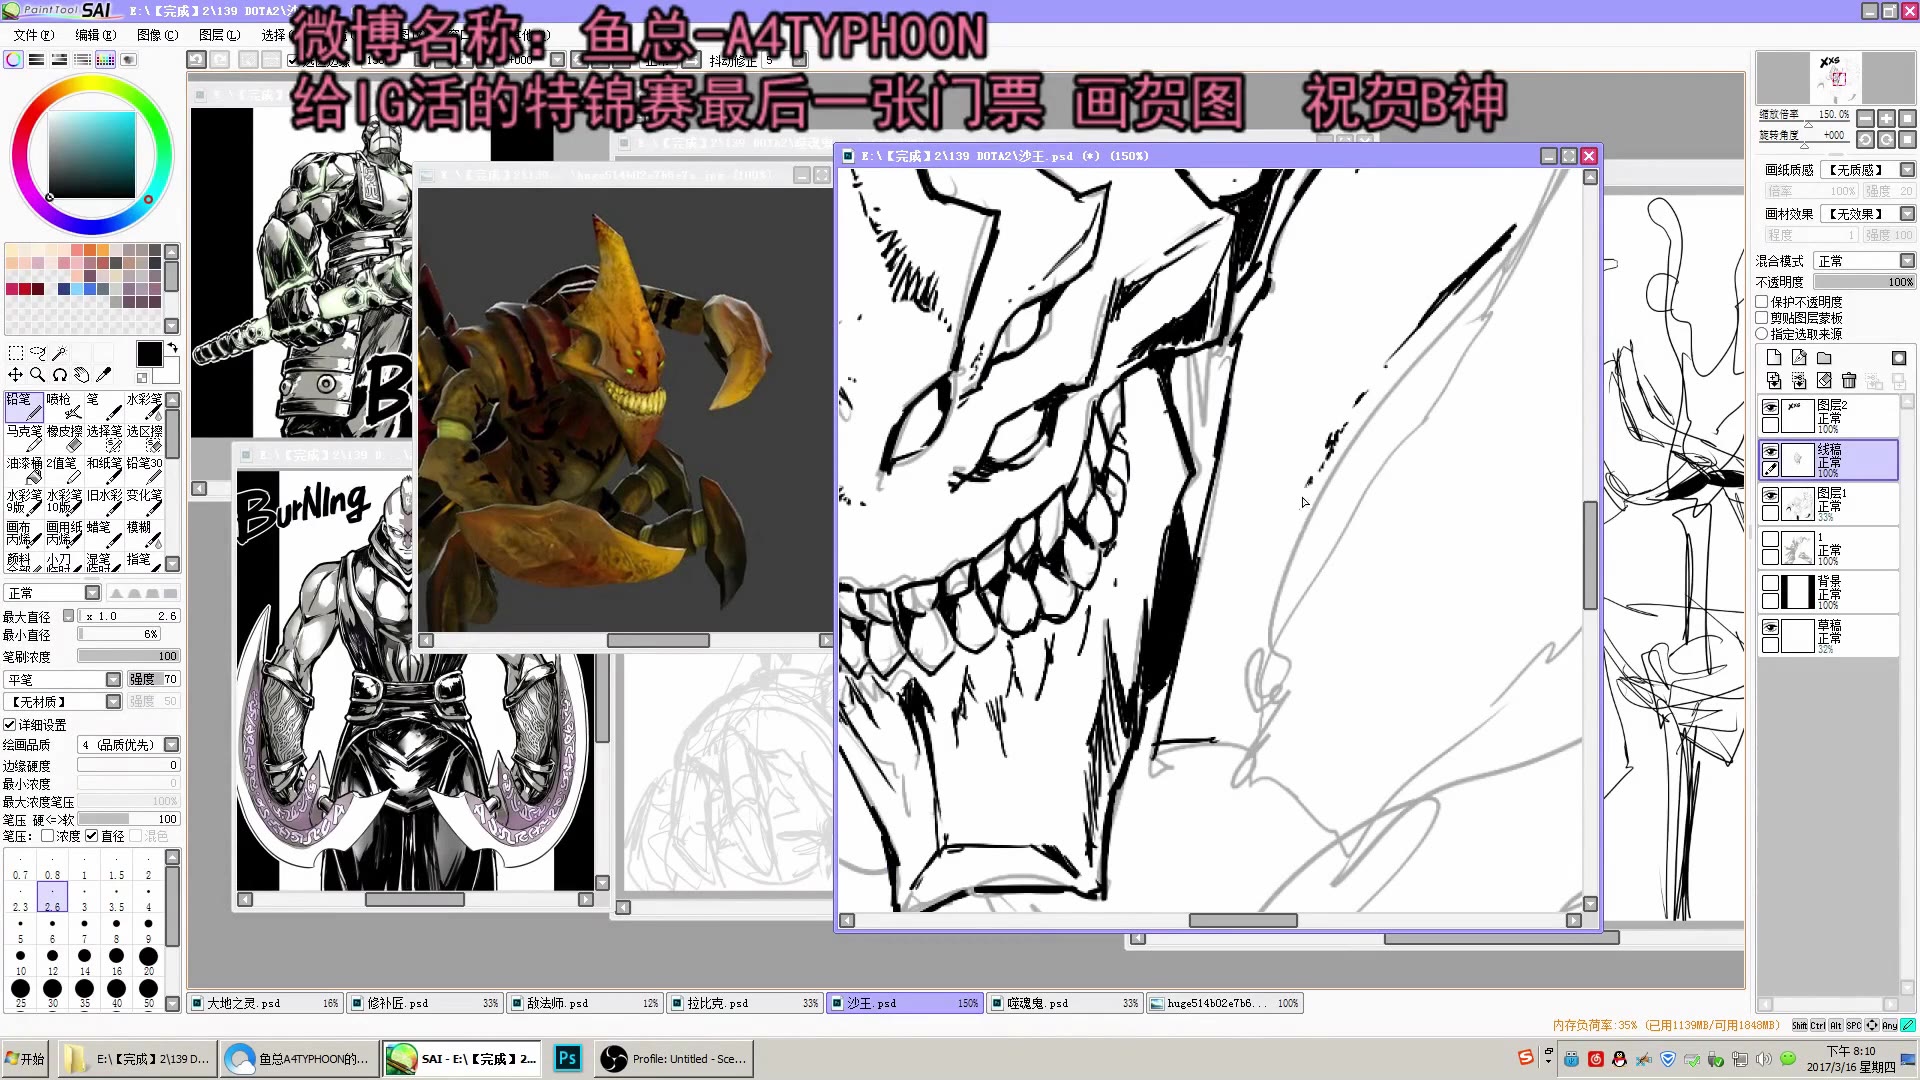Open the 文件 menu
This screenshot has height=1080, width=1920.
(33, 35)
